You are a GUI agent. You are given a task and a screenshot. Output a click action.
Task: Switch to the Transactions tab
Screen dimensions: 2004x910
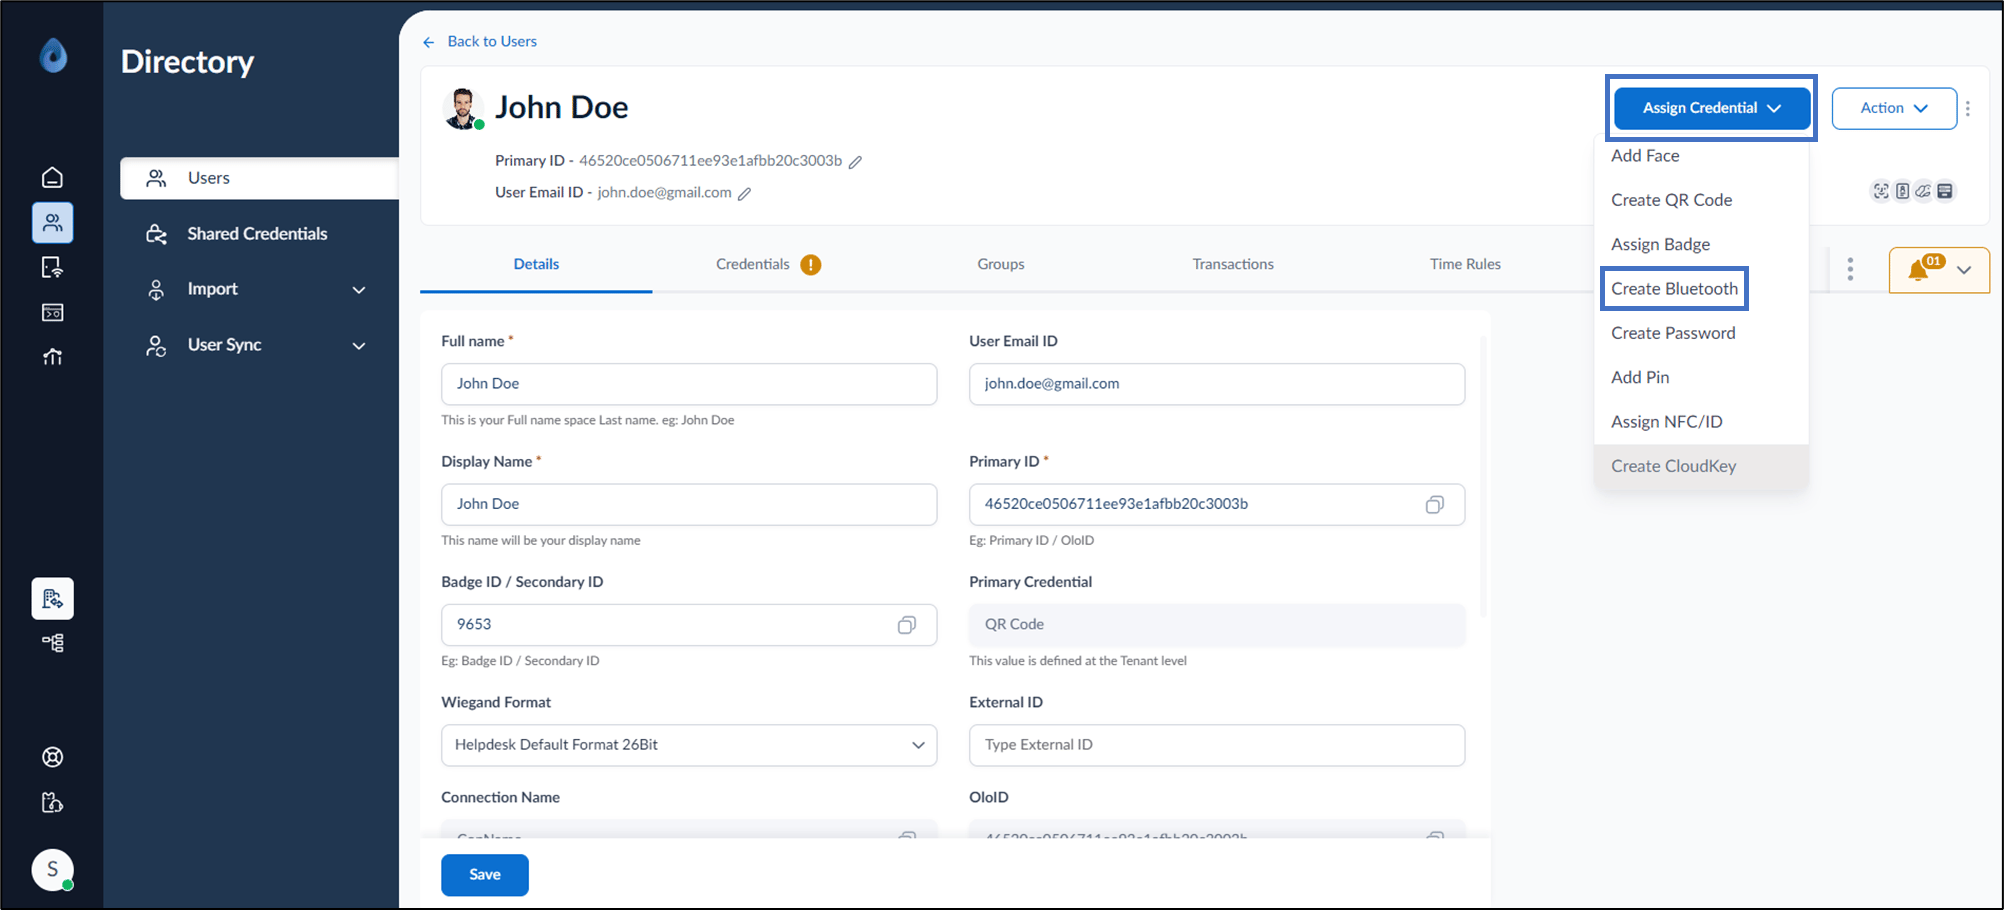[x=1233, y=264]
